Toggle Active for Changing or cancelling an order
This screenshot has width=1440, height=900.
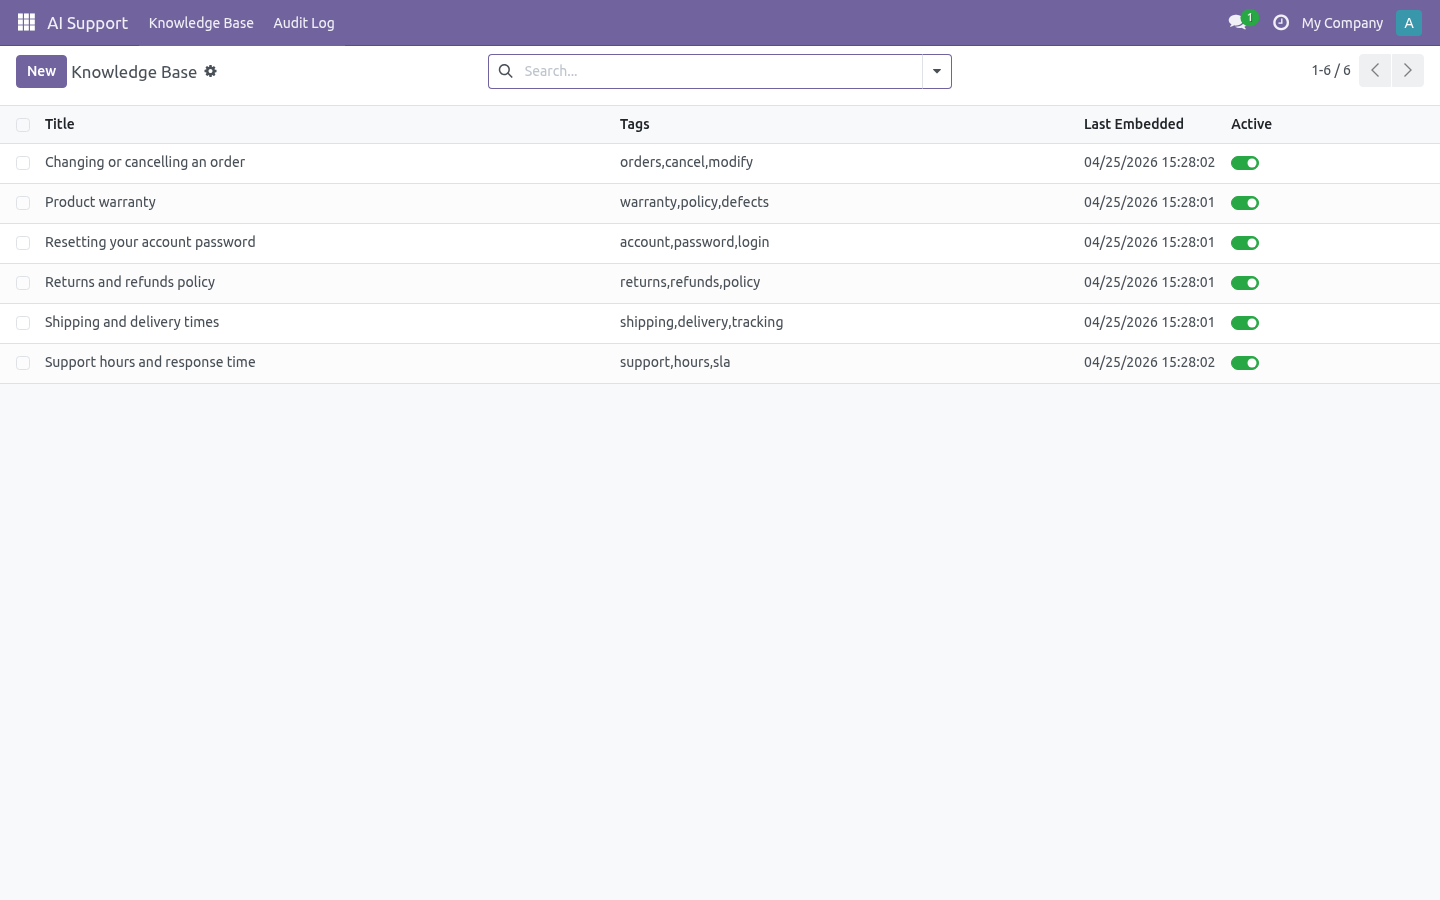[1245, 163]
